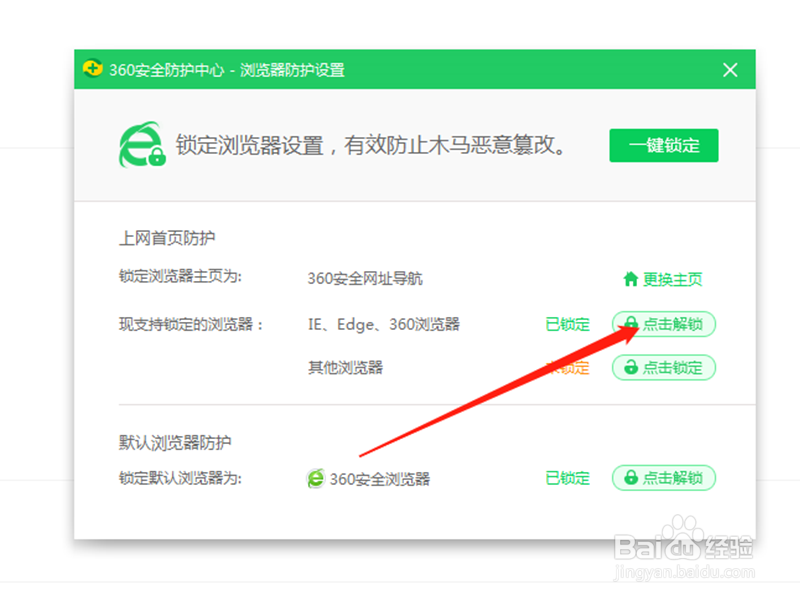Click the 一键锁定 one-click lock button
800x600 pixels.
click(x=663, y=145)
